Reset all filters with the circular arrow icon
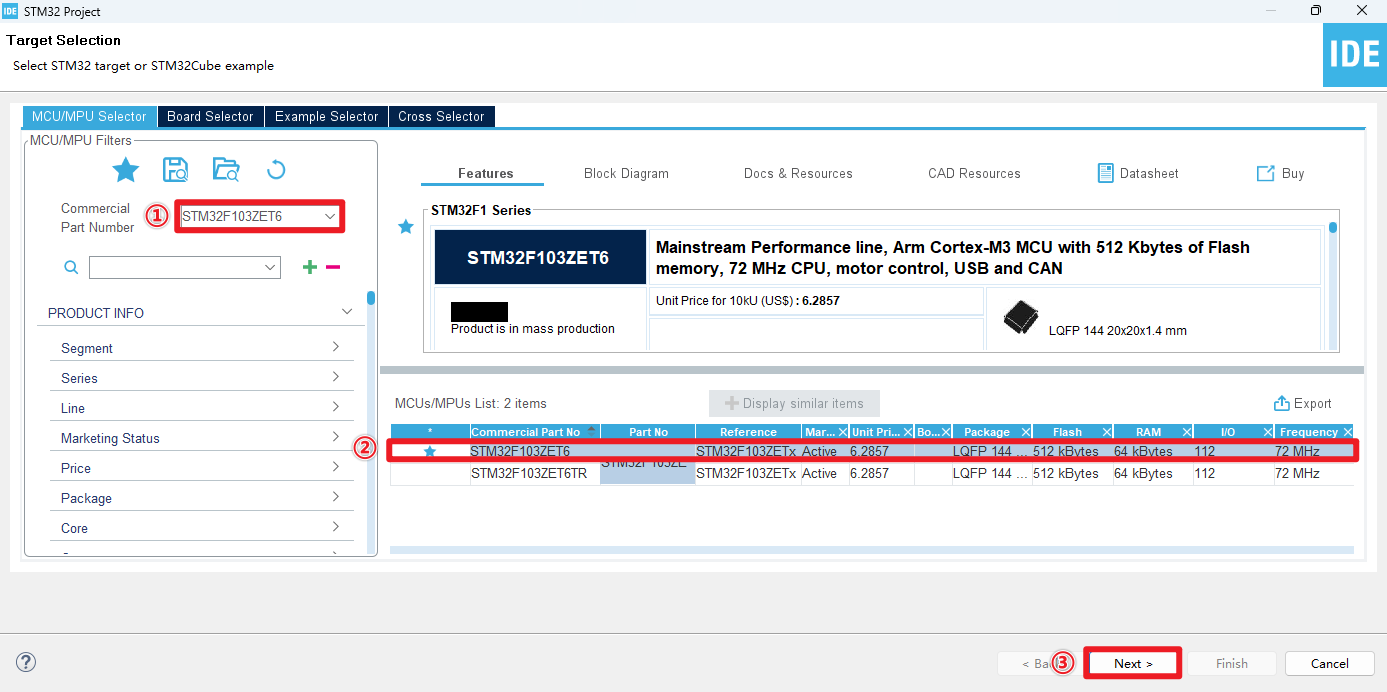The image size is (1387, 692). point(276,170)
